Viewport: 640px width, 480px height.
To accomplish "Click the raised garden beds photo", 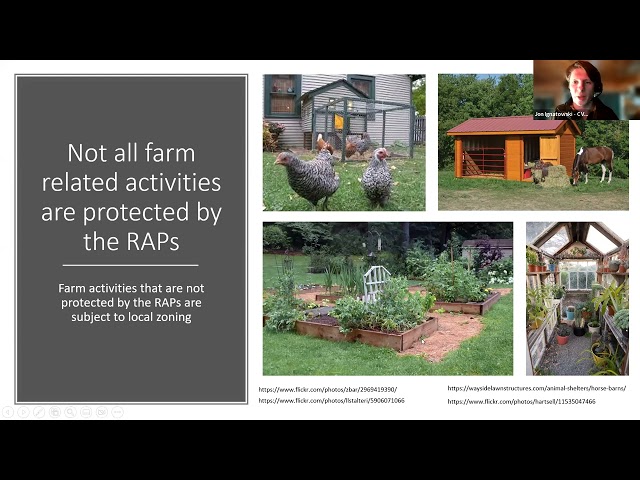I will (x=387, y=298).
